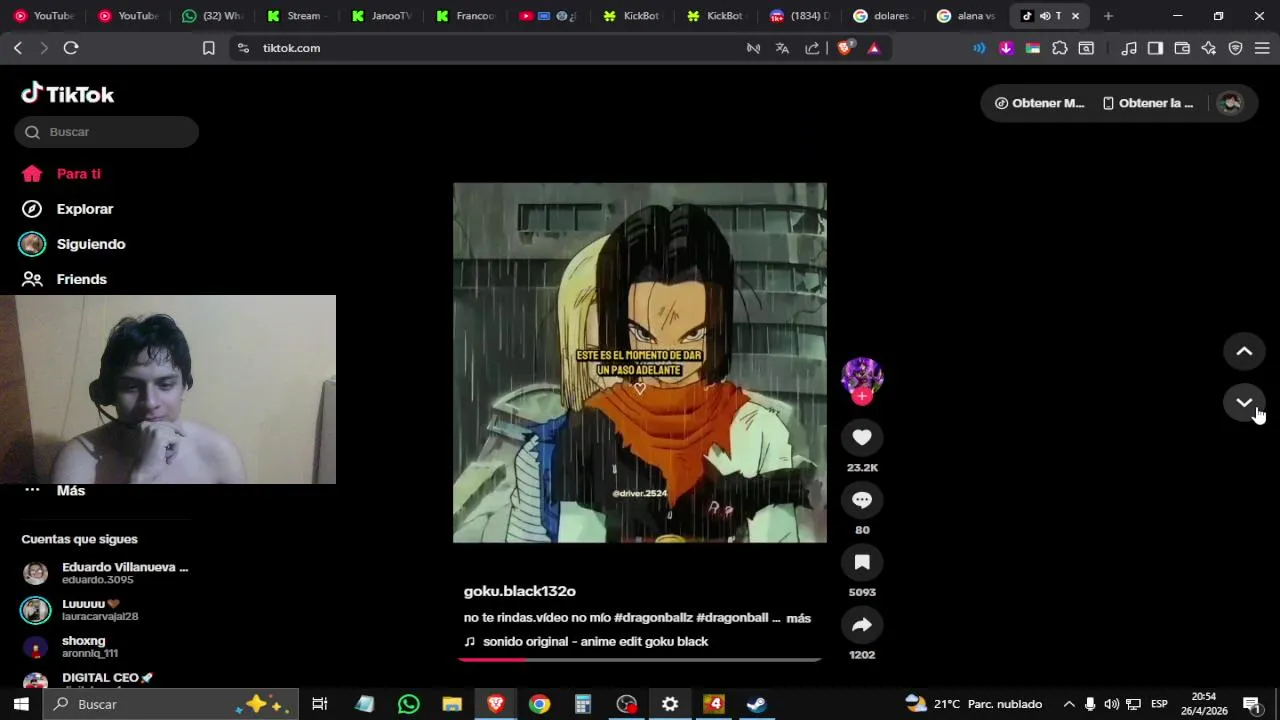
Task: Seek in the video progress bar
Action: point(640,660)
